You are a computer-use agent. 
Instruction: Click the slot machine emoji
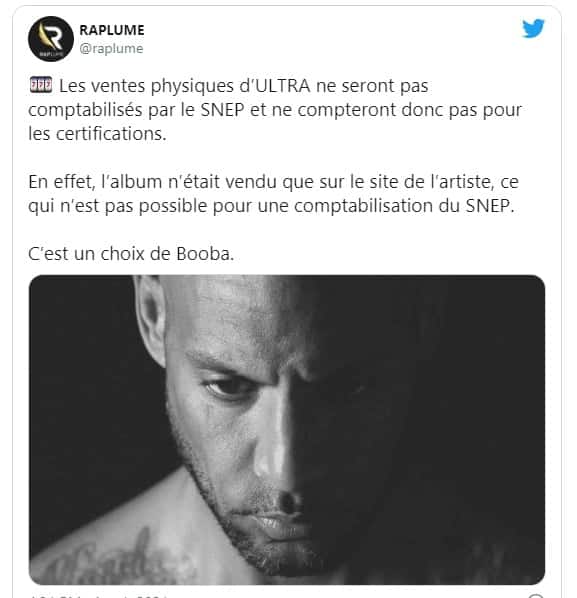[x=41, y=85]
